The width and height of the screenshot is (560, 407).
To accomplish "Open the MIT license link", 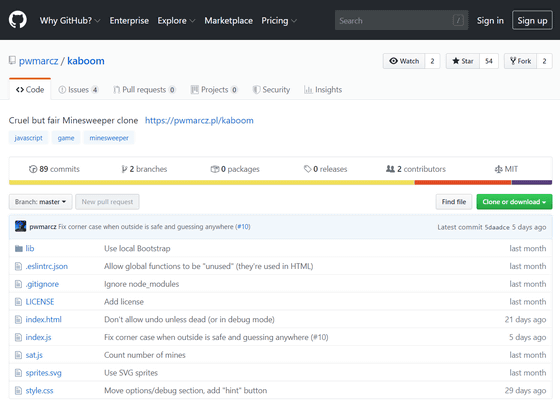I will (506, 169).
